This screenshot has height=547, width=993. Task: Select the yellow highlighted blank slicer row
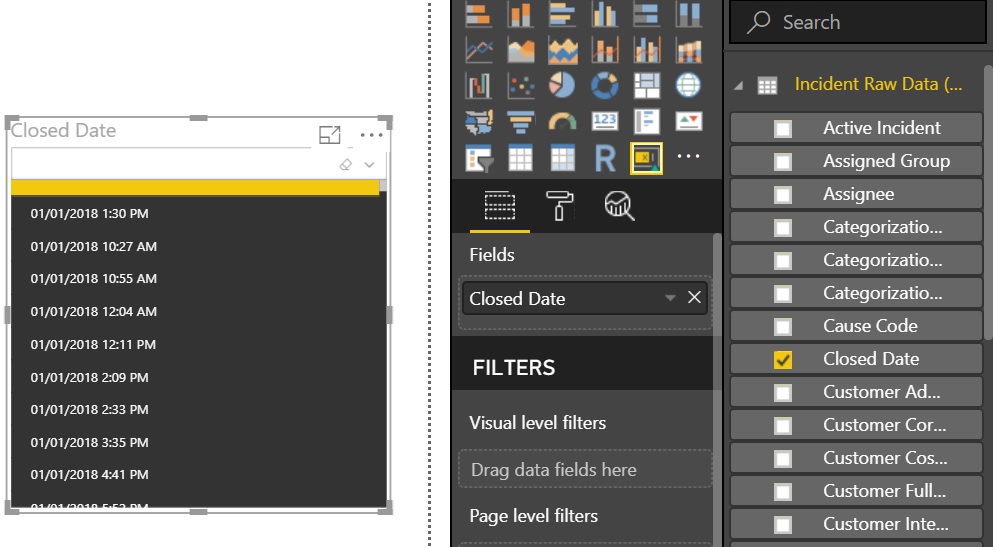coord(195,187)
